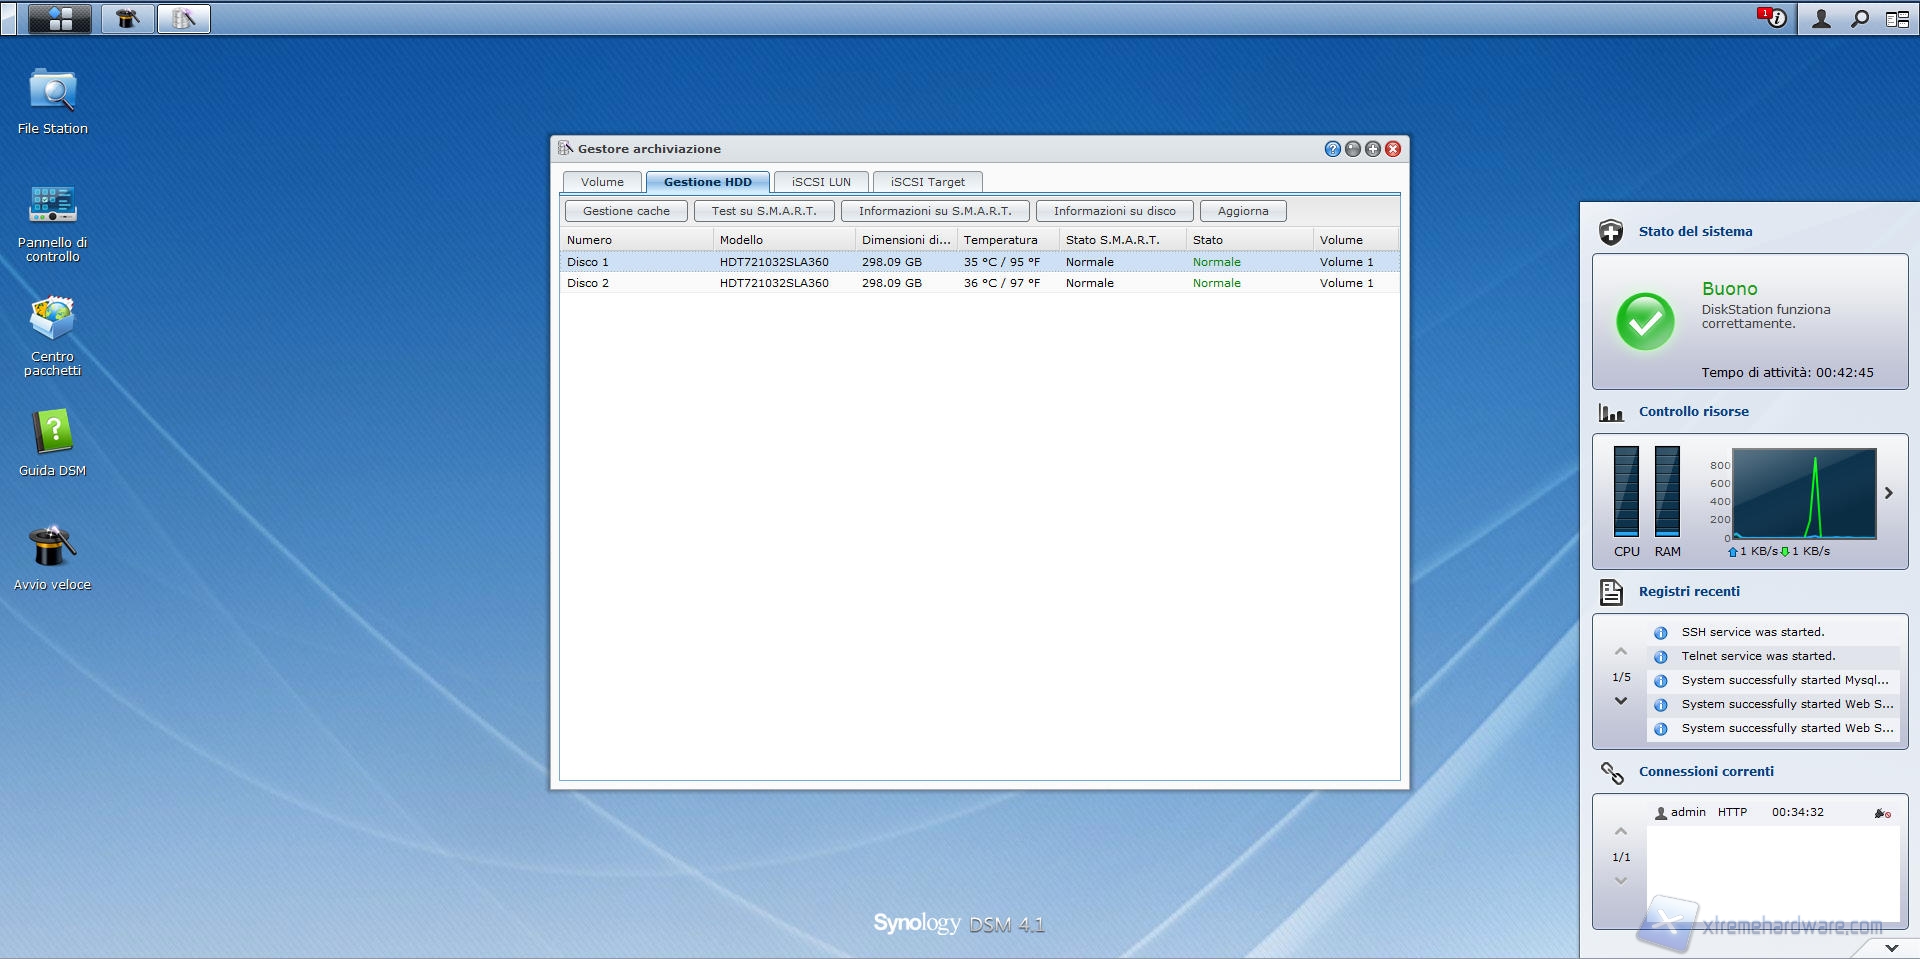Screen dimensions: 1920x959
Task: Collapse widget panel using bottom chevron
Action: [x=1891, y=947]
